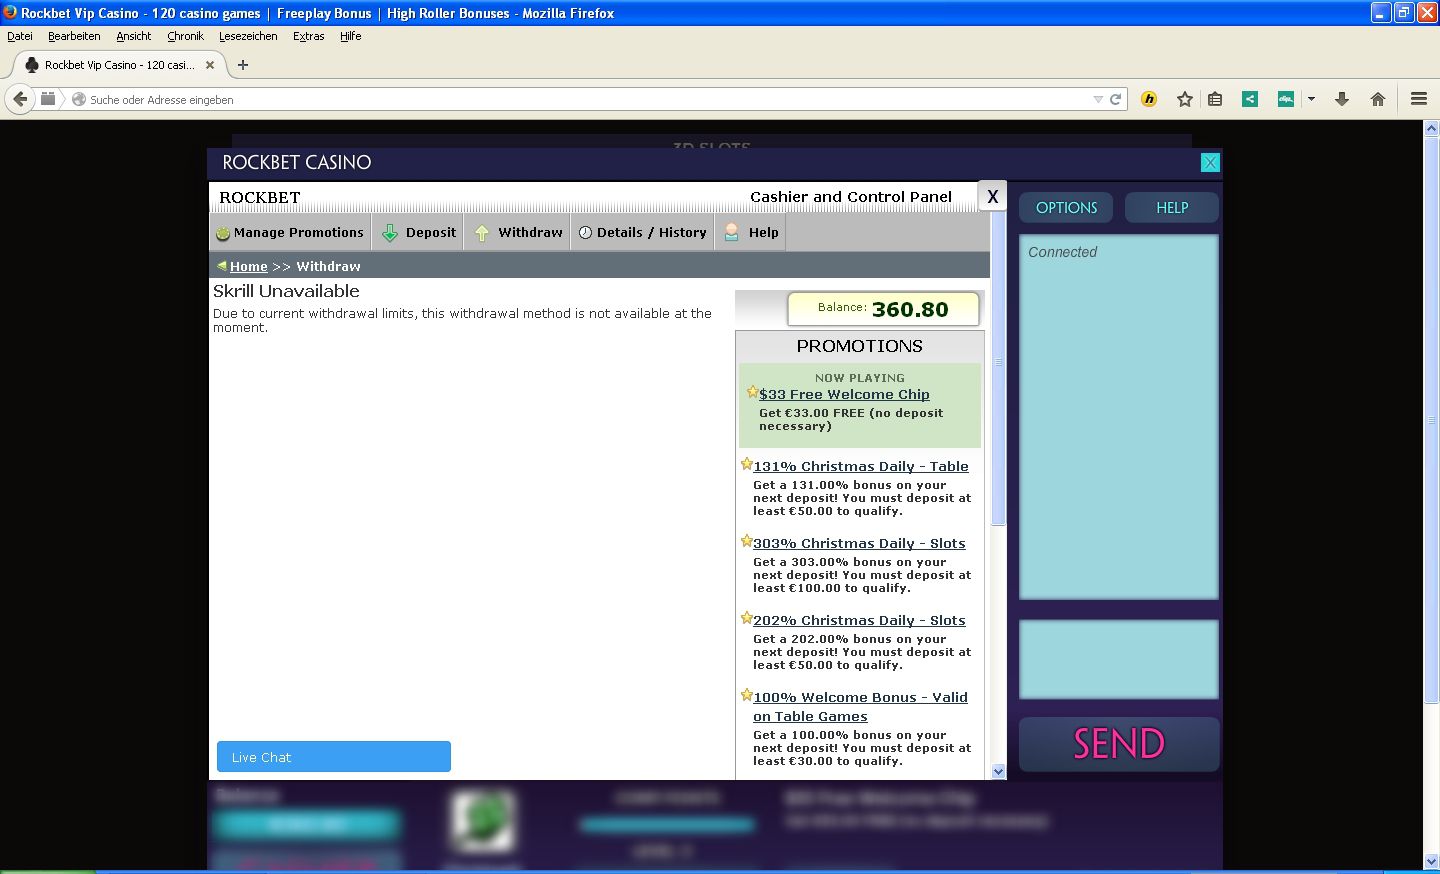Open the Details / History tab
This screenshot has width=1440, height=874.
pyautogui.click(x=642, y=232)
